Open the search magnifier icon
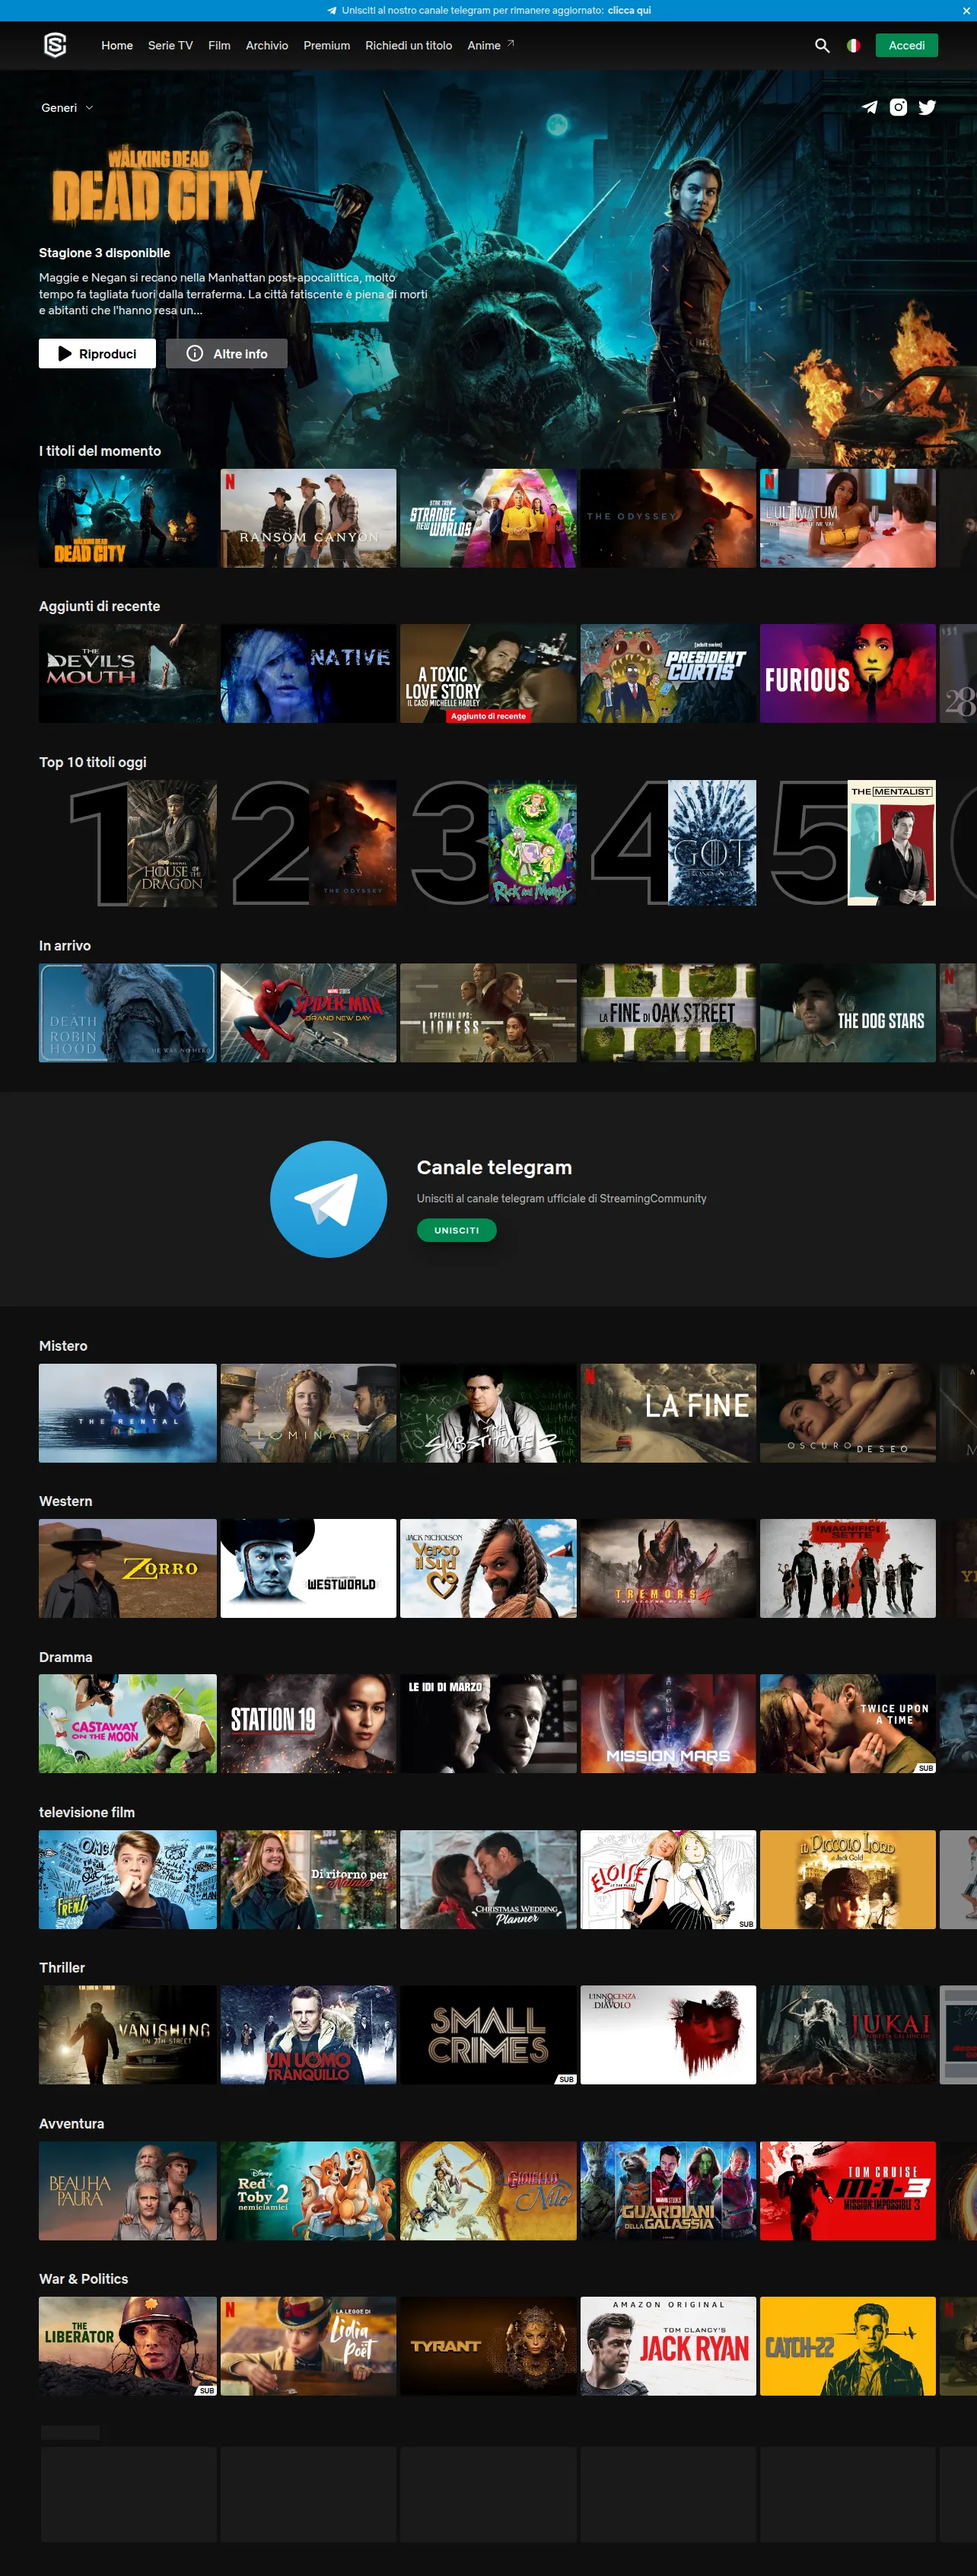The image size is (977, 2576). click(822, 45)
